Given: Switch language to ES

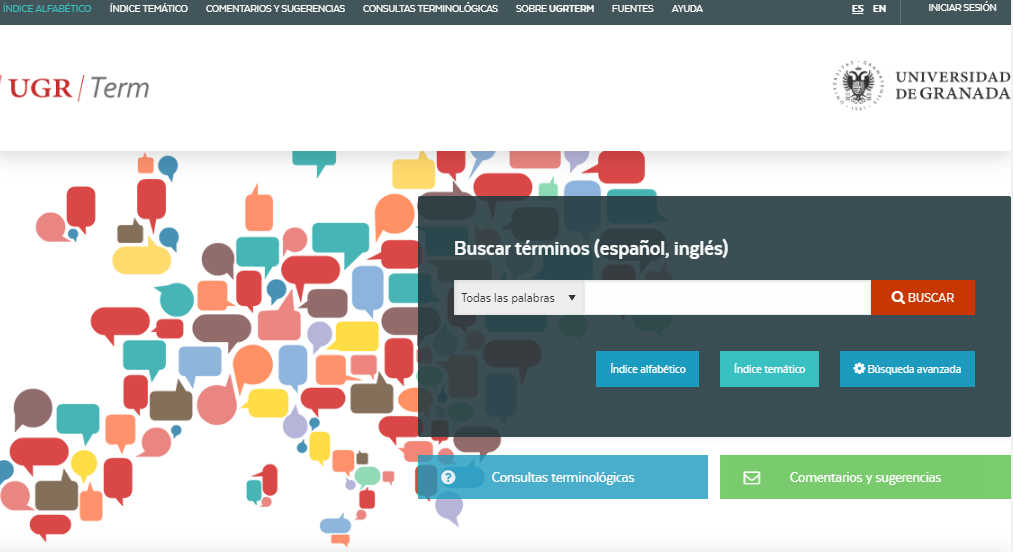Looking at the screenshot, I should [857, 9].
